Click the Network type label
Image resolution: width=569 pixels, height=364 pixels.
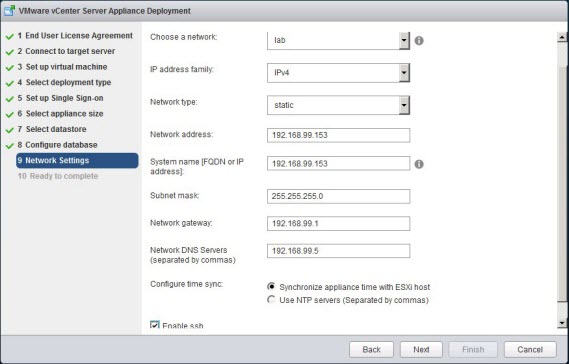click(174, 102)
